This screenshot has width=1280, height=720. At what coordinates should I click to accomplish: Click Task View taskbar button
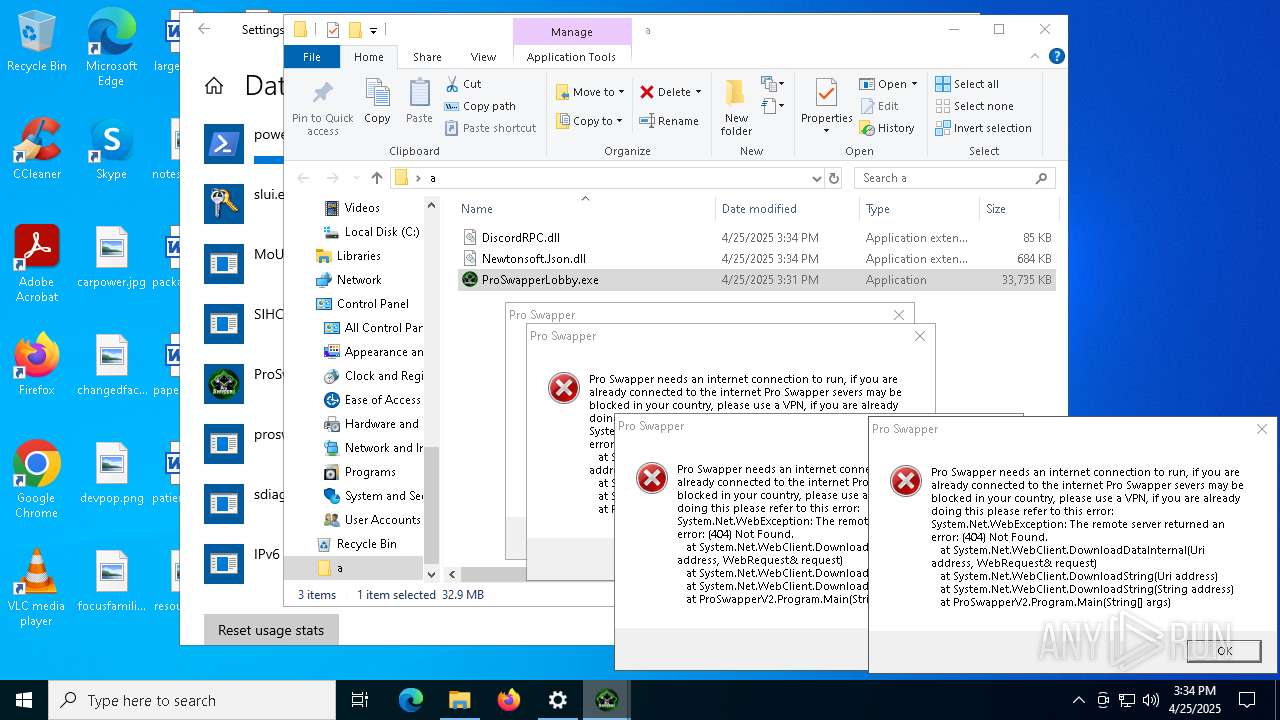[360, 700]
